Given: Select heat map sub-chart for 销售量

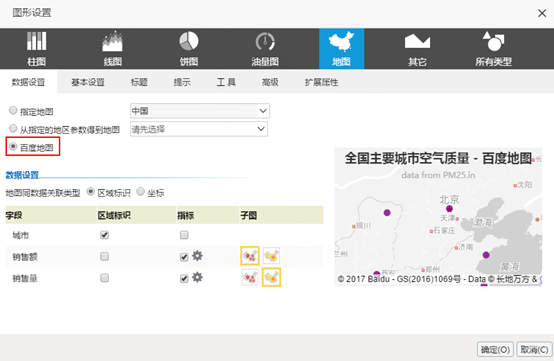Looking at the screenshot, I should (271, 277).
